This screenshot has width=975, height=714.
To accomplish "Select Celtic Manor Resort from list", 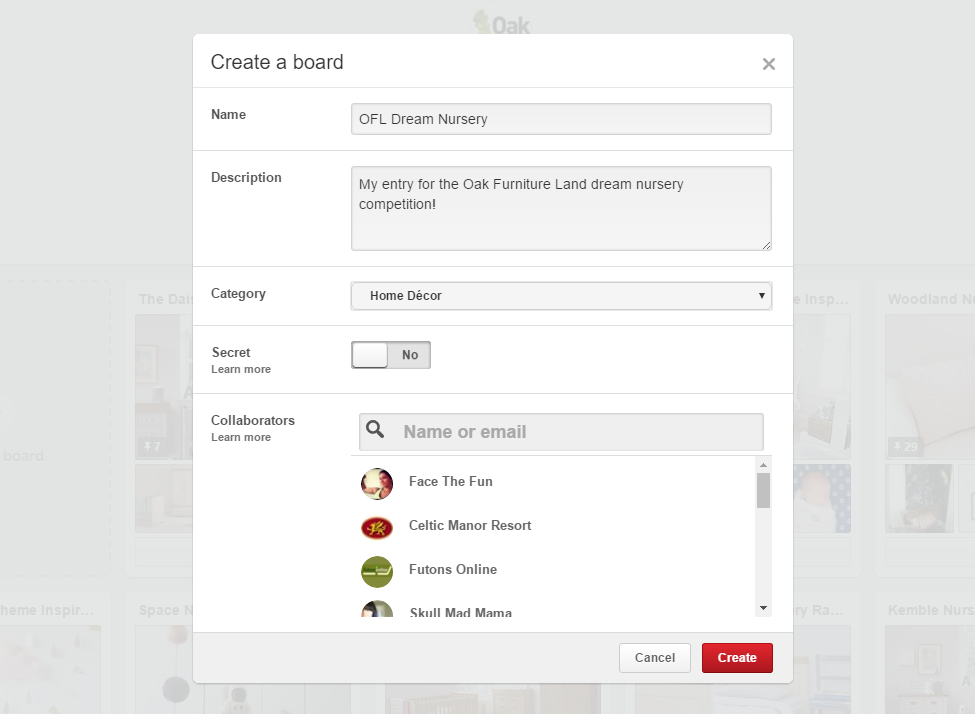I will (470, 526).
